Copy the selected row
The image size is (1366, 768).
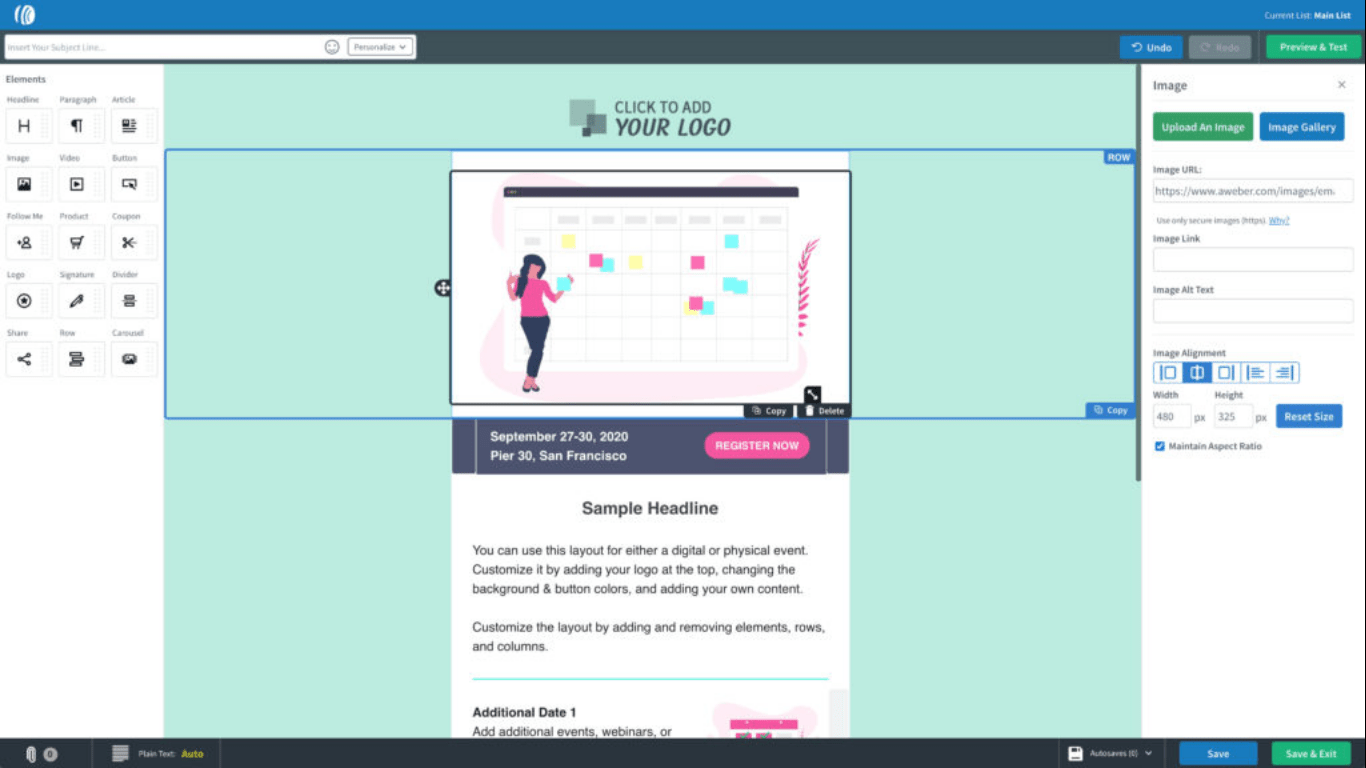(1110, 410)
